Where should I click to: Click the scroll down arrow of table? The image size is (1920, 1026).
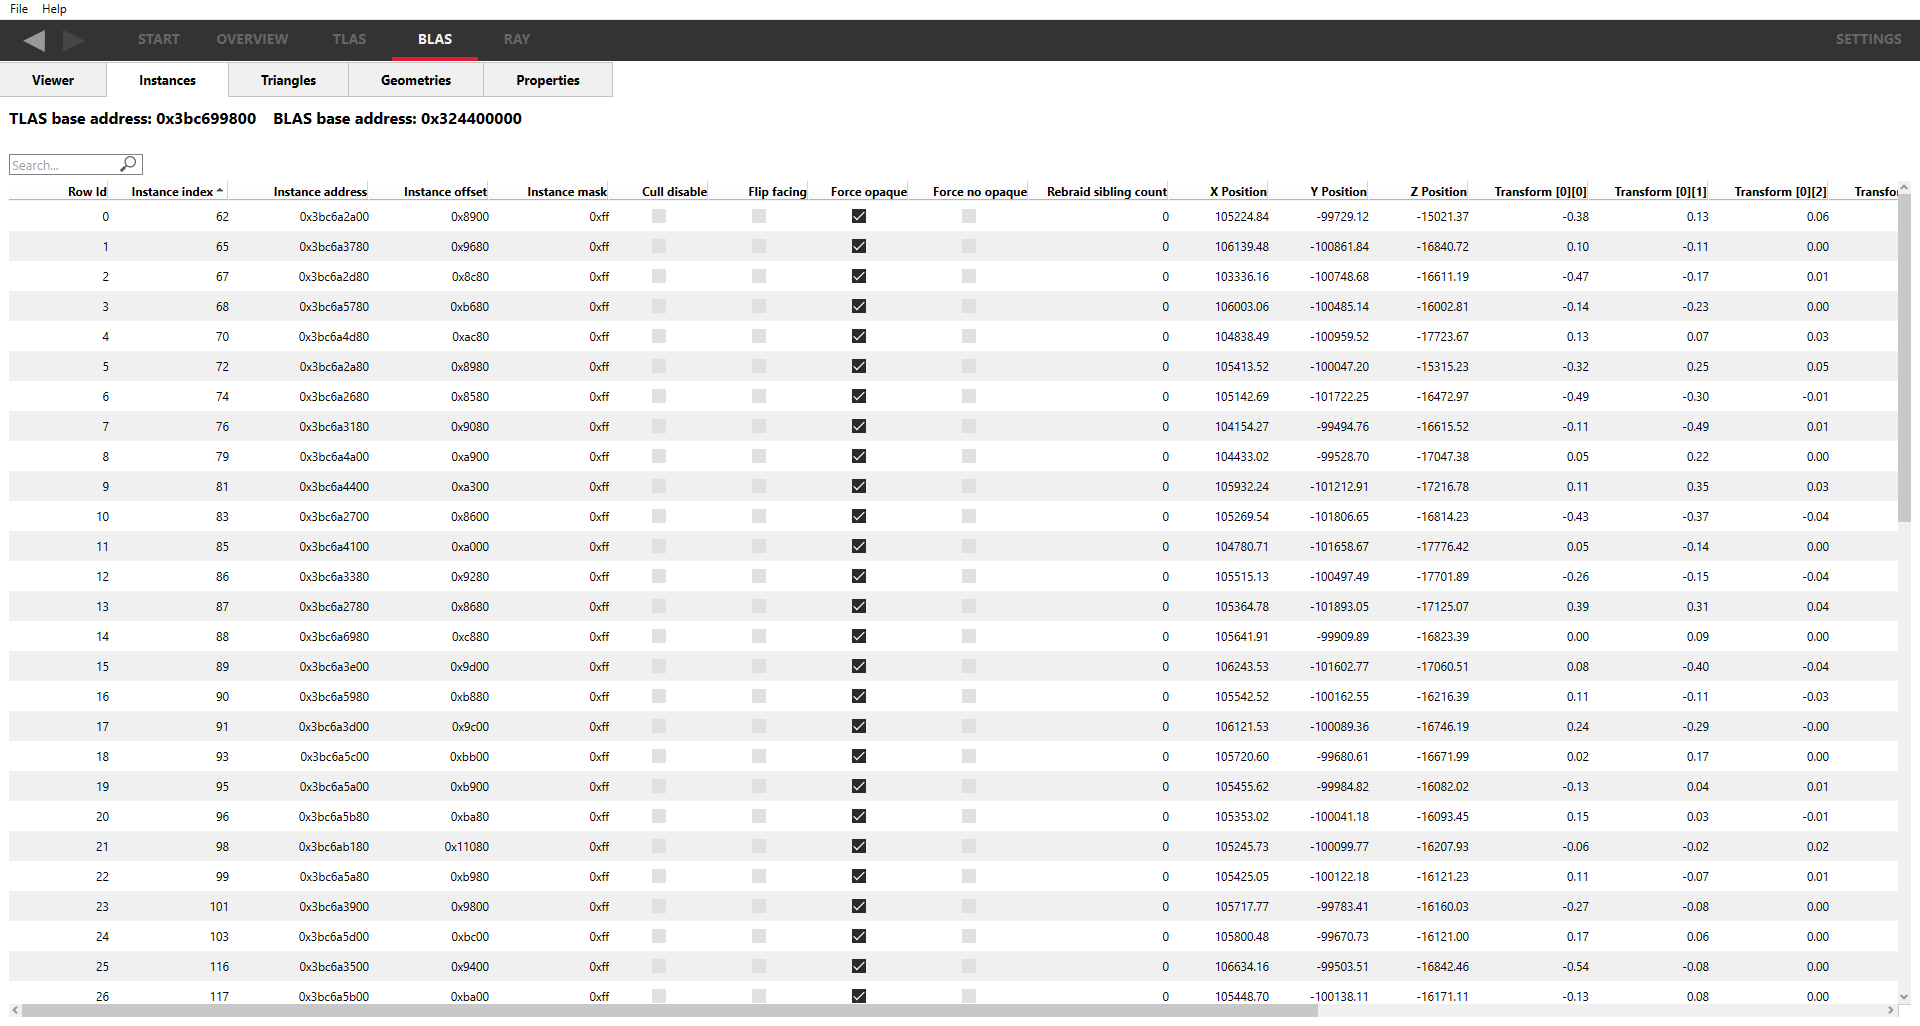click(x=1904, y=997)
